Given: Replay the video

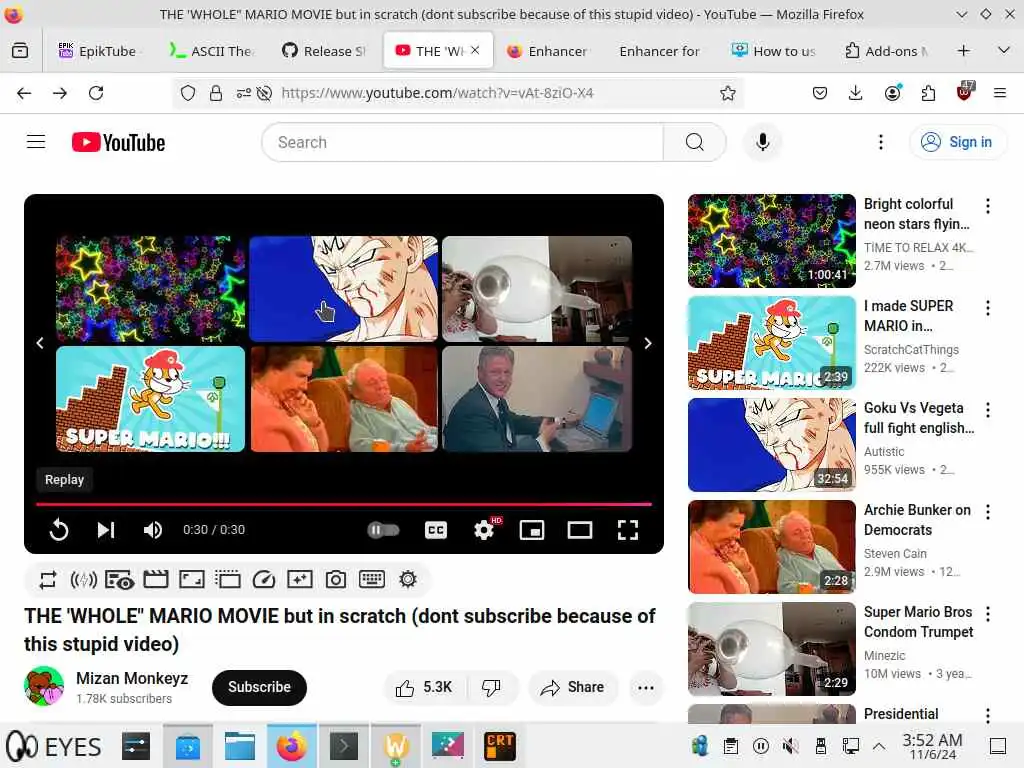Looking at the screenshot, I should click(59, 530).
